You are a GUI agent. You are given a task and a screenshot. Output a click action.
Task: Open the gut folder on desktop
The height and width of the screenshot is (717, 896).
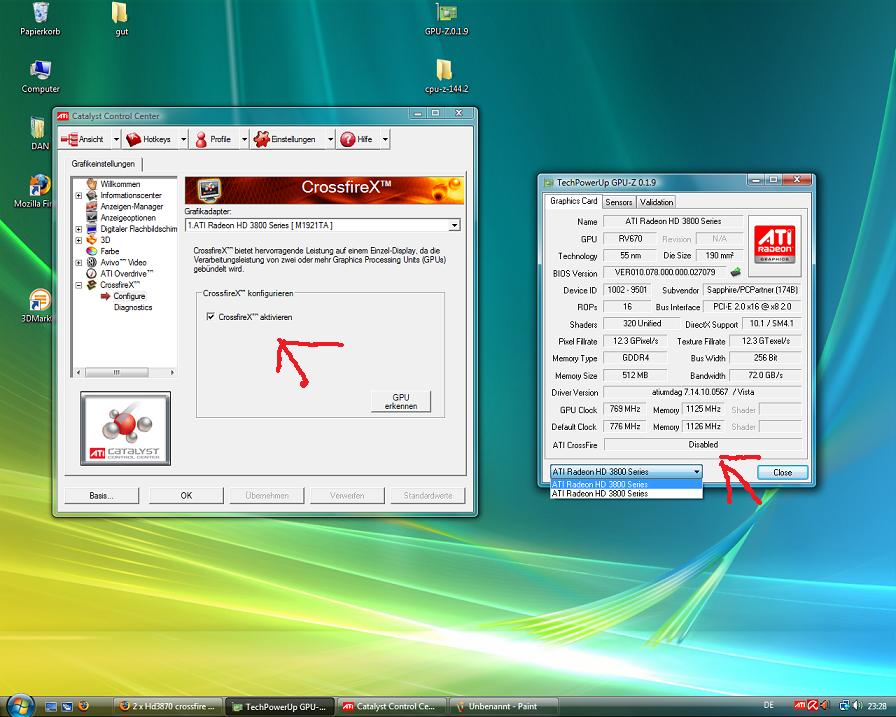(x=121, y=19)
